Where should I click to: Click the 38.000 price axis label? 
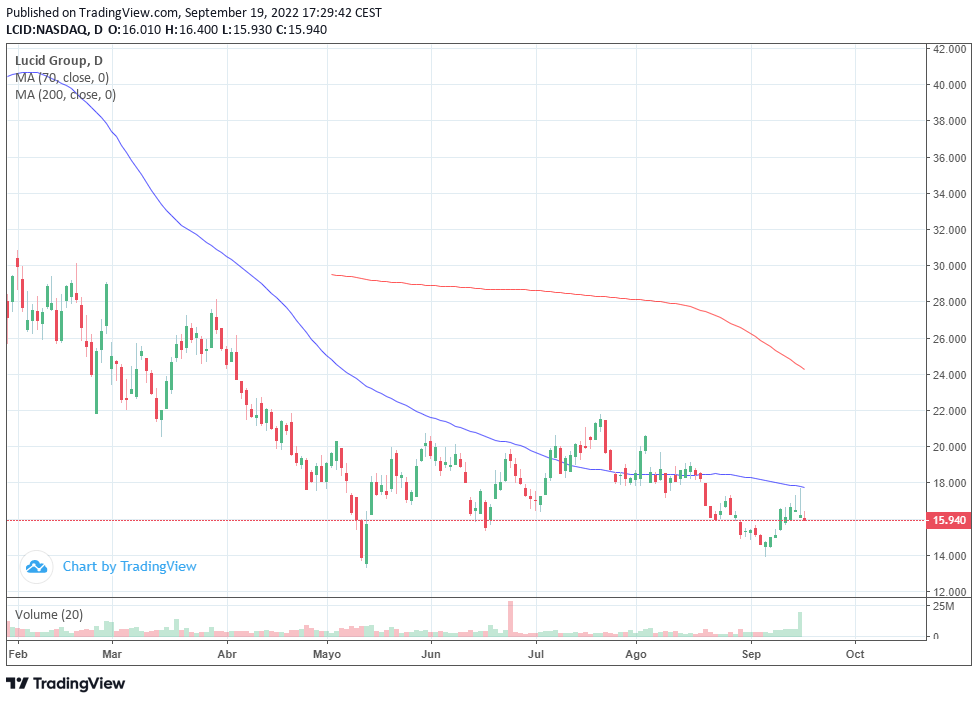949,121
